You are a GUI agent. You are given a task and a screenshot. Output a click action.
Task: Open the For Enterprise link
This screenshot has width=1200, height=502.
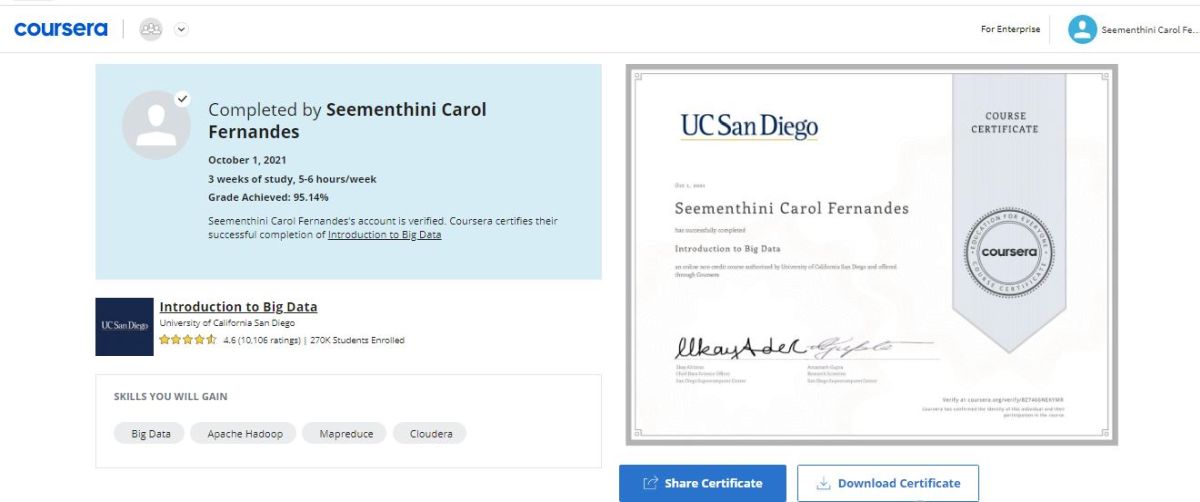1010,30
